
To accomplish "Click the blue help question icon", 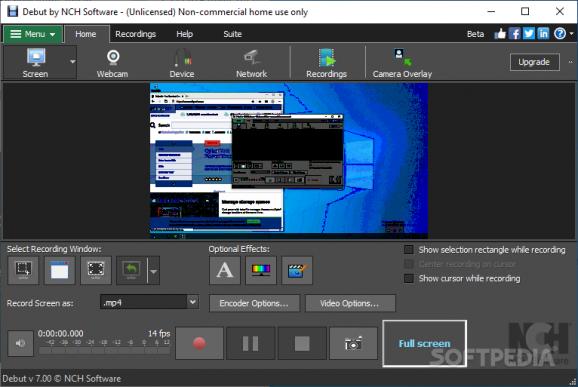I will coord(560,34).
